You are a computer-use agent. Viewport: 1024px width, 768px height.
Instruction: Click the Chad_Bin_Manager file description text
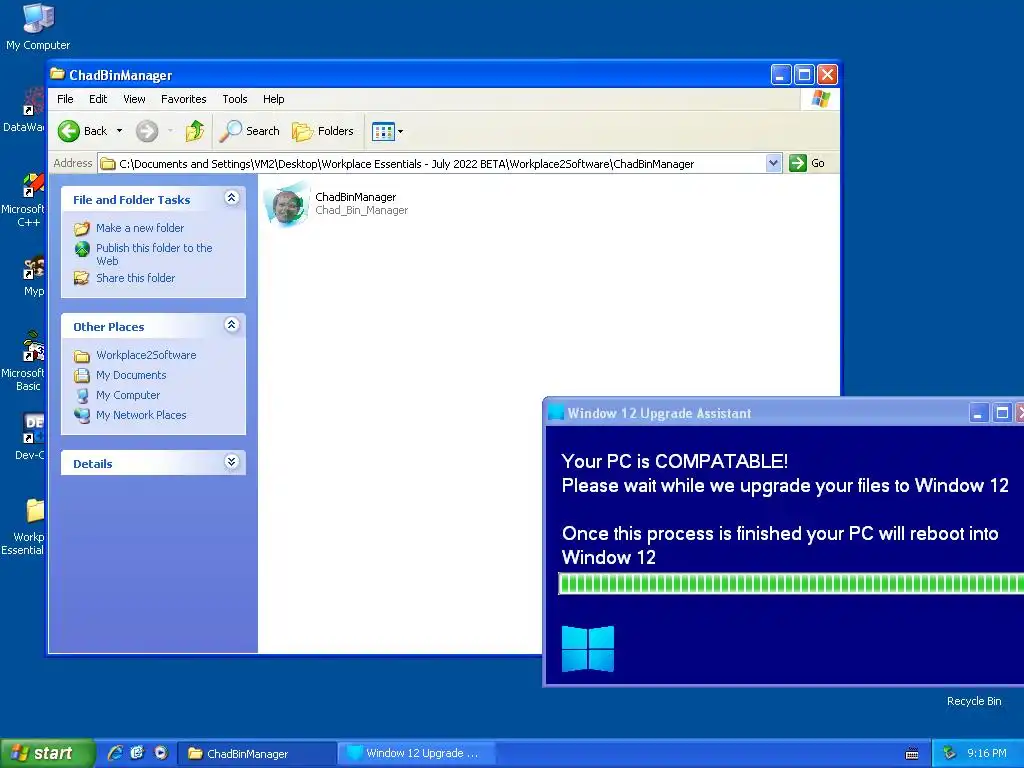pos(362,210)
